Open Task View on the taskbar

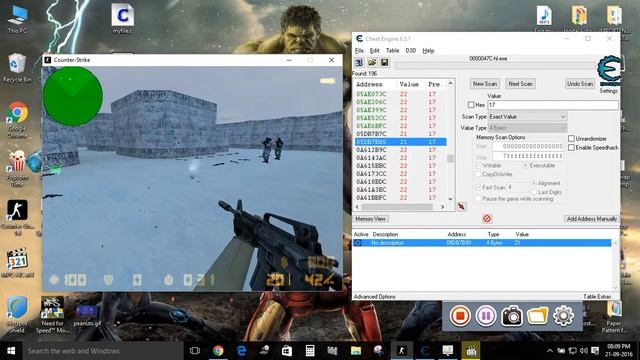[195, 351]
